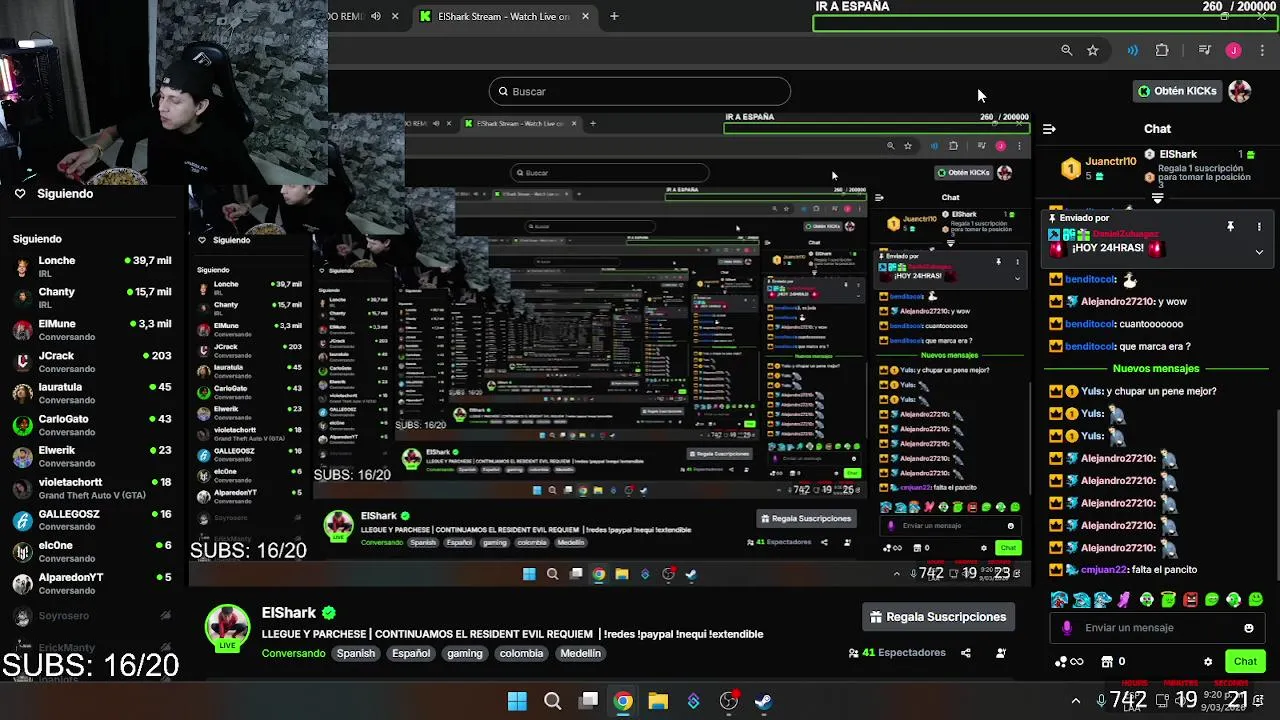Insert the first blue shark emote
1280x720 pixels.
(1059, 600)
